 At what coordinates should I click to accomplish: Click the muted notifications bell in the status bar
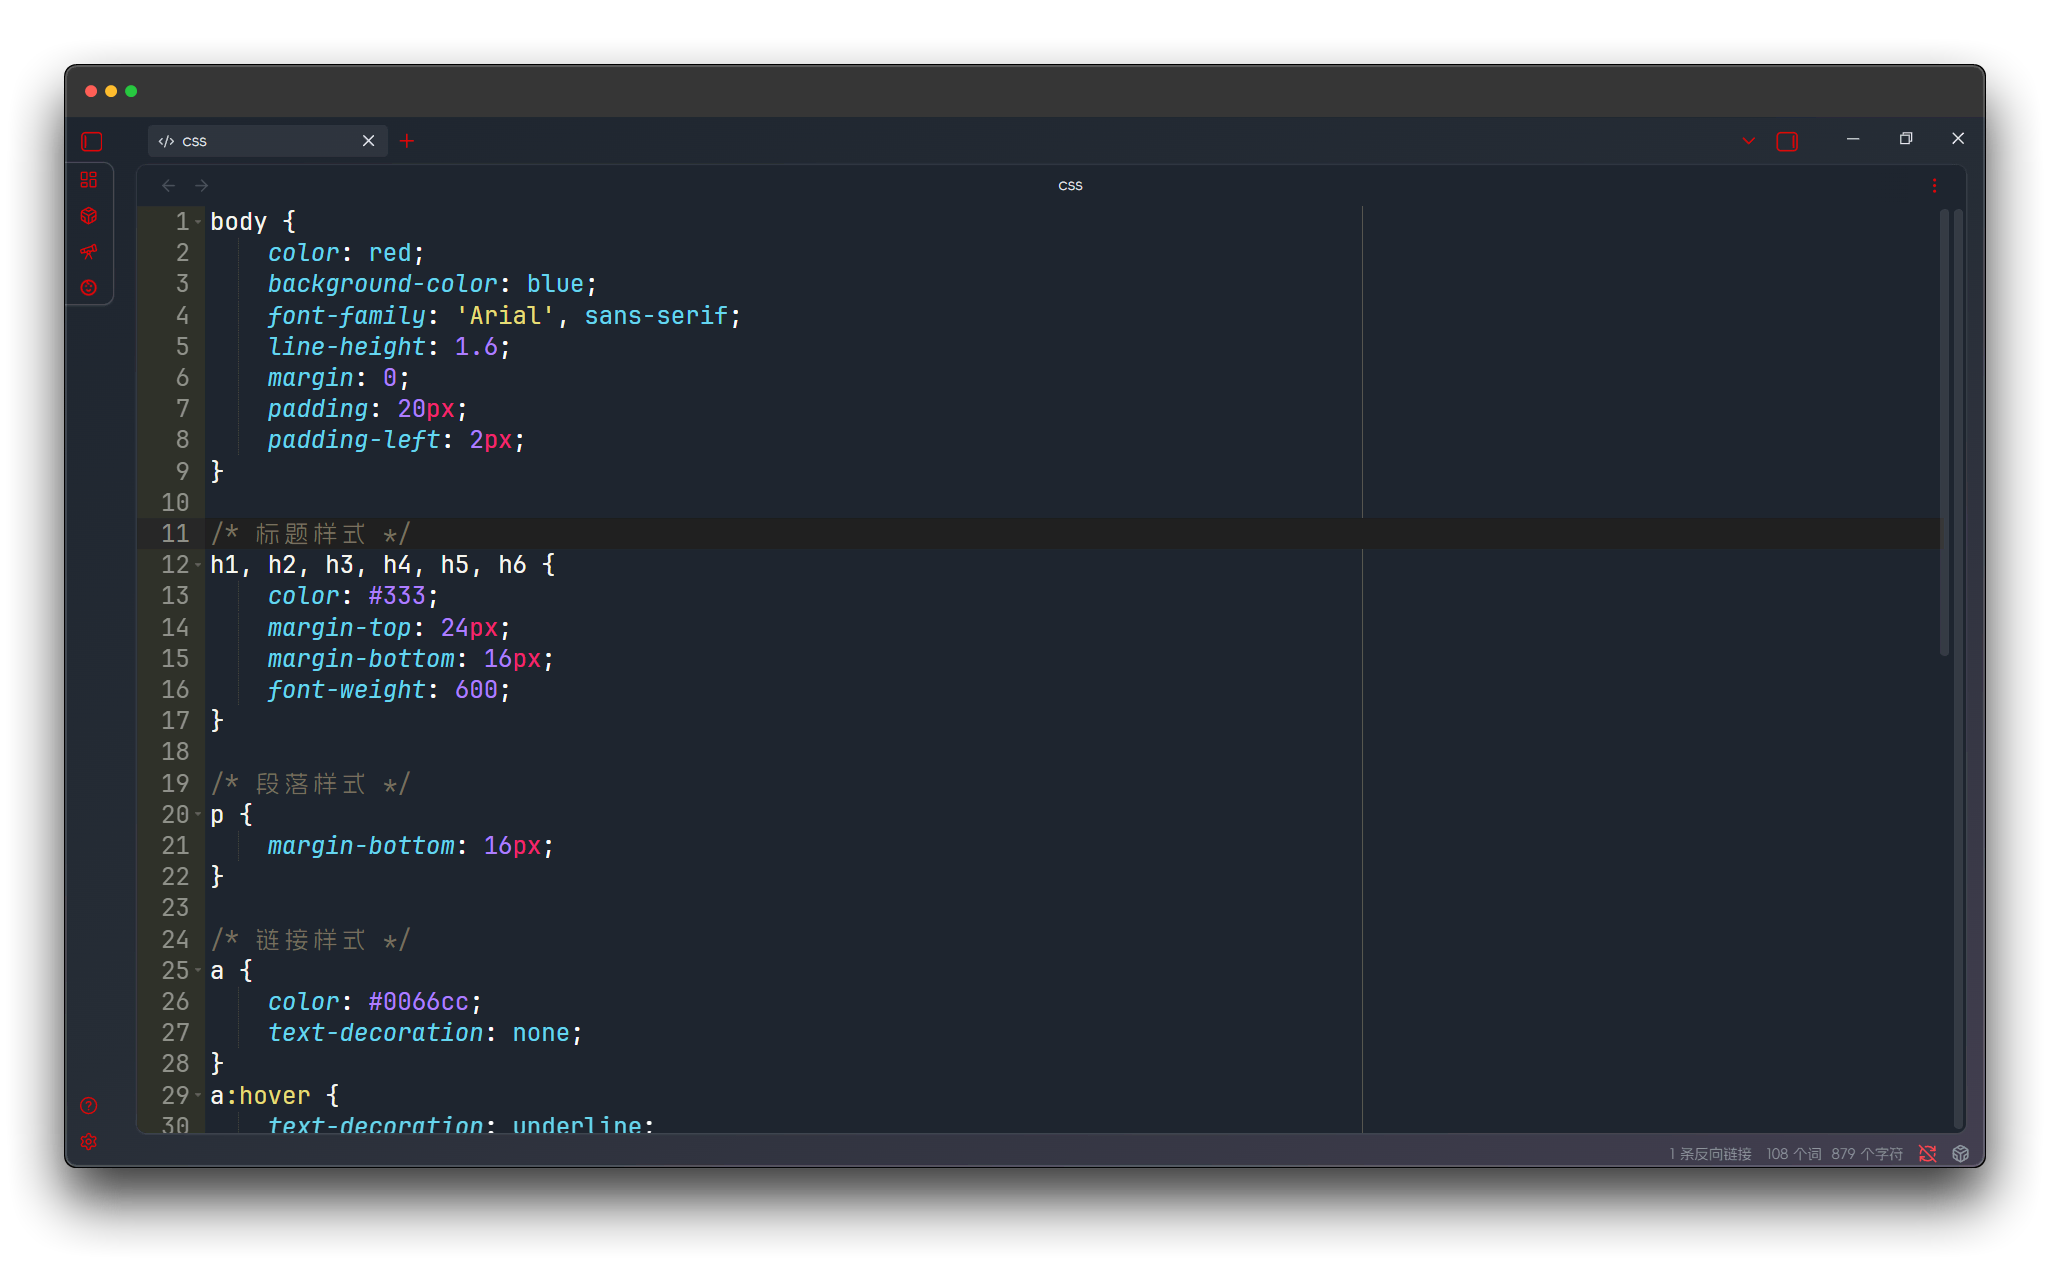1928,1153
